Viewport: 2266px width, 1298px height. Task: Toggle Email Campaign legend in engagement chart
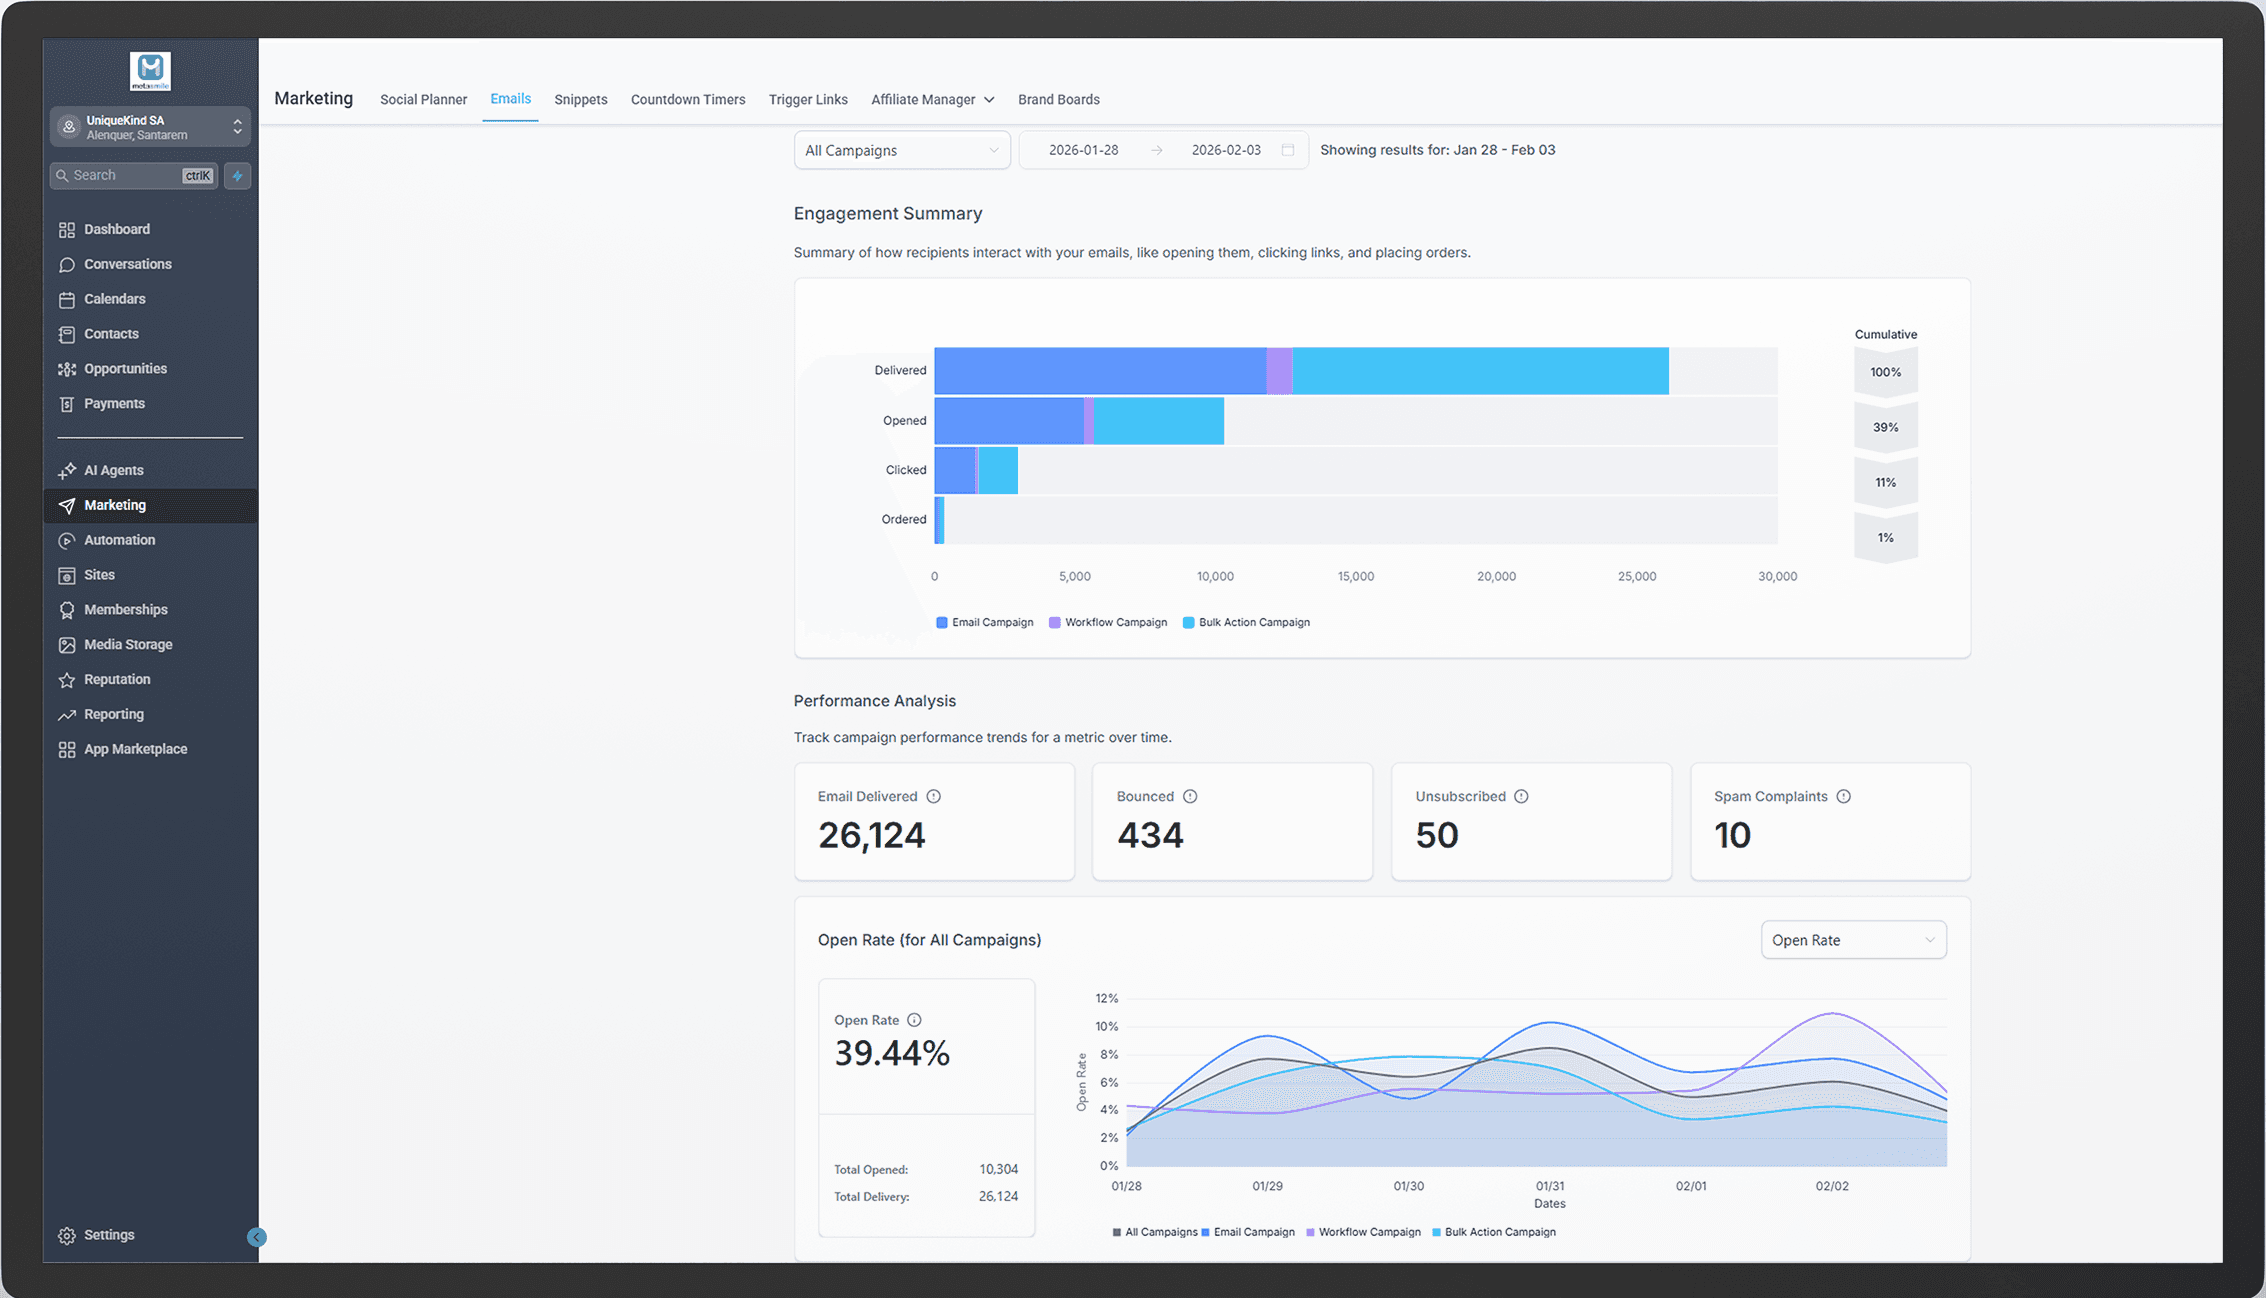(984, 622)
